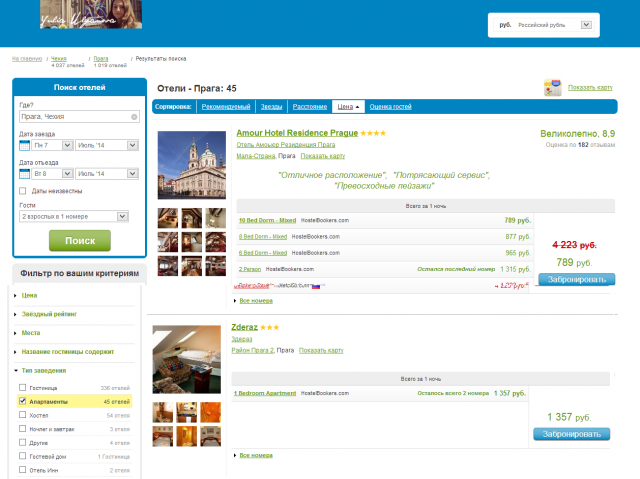Click the green Поиск button
This screenshot has width=640, height=479.
80,241
